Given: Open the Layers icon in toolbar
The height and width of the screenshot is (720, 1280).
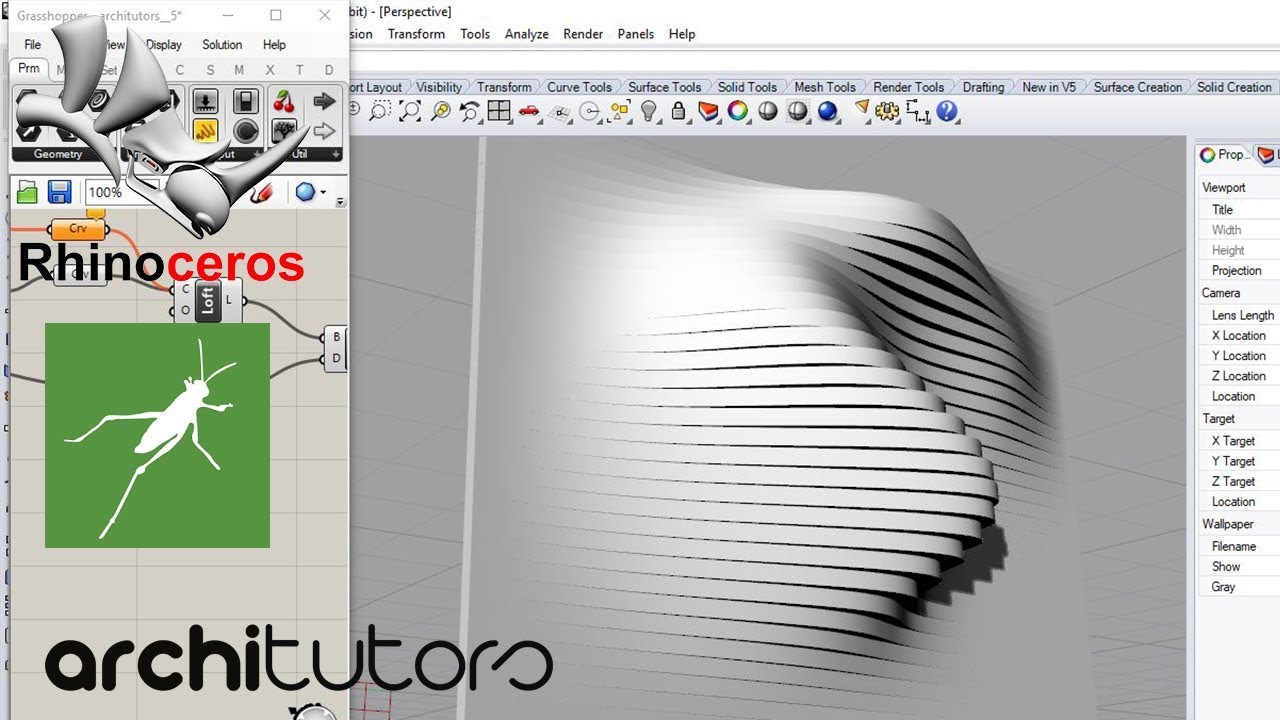Looking at the screenshot, I should (x=709, y=111).
